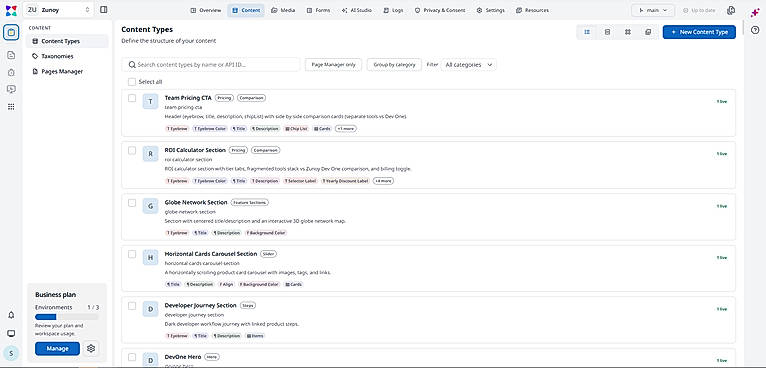Click the G icon of Globe Network Section
Screen dimensions: 766x368
(x=150, y=206)
